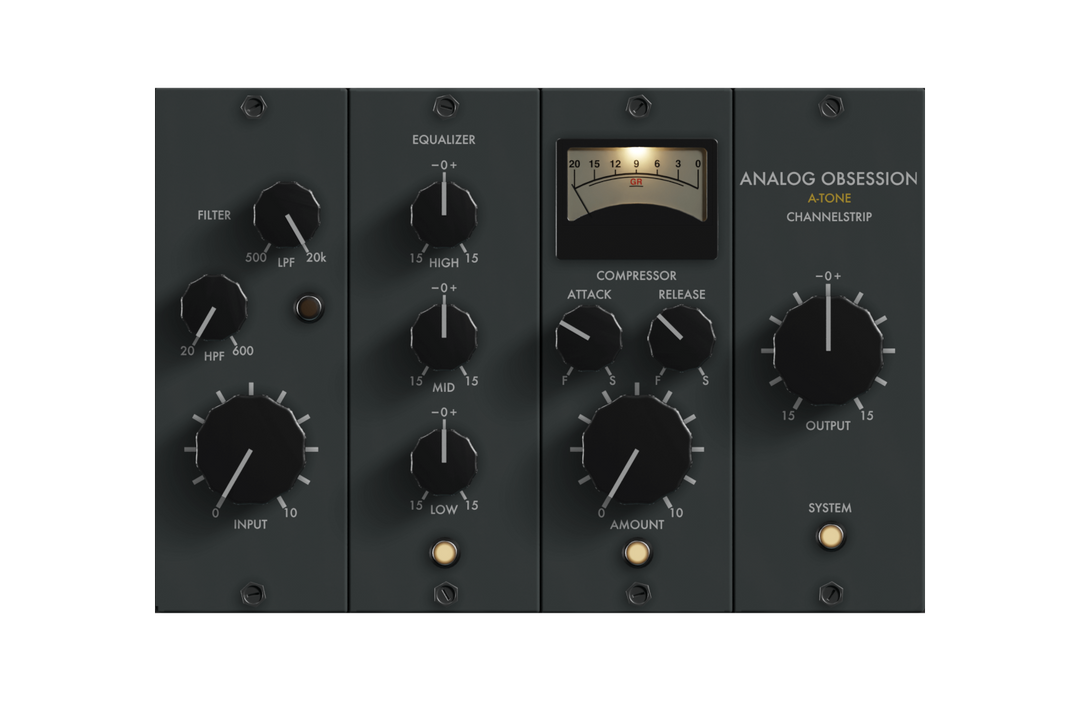Click the compressor AMOUNT knob
This screenshot has height=701, width=1080.
636,449
